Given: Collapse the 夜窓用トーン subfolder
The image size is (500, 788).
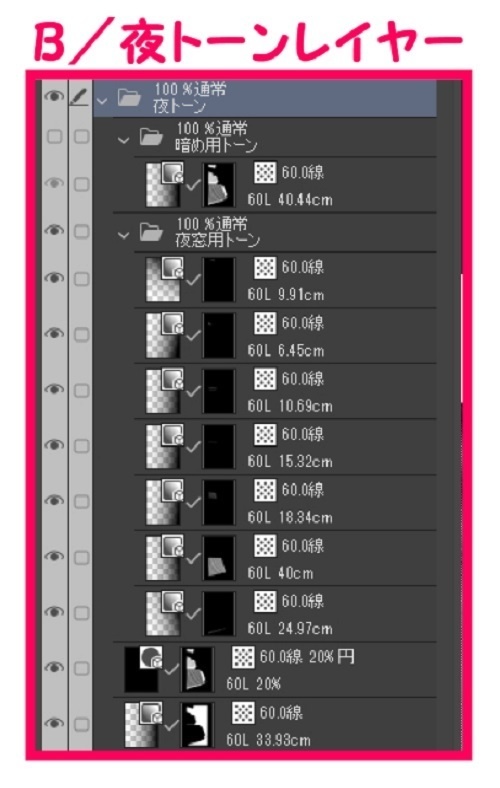Looking at the screenshot, I should (x=123, y=235).
